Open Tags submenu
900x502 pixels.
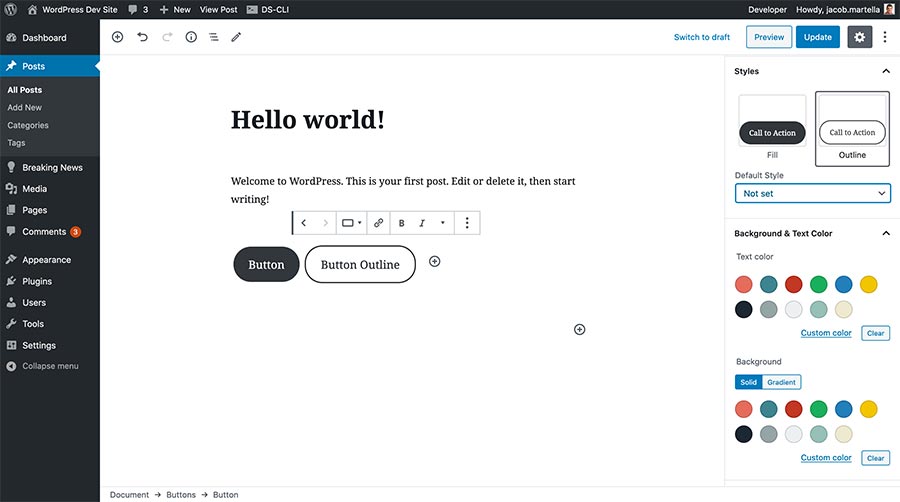[x=16, y=143]
